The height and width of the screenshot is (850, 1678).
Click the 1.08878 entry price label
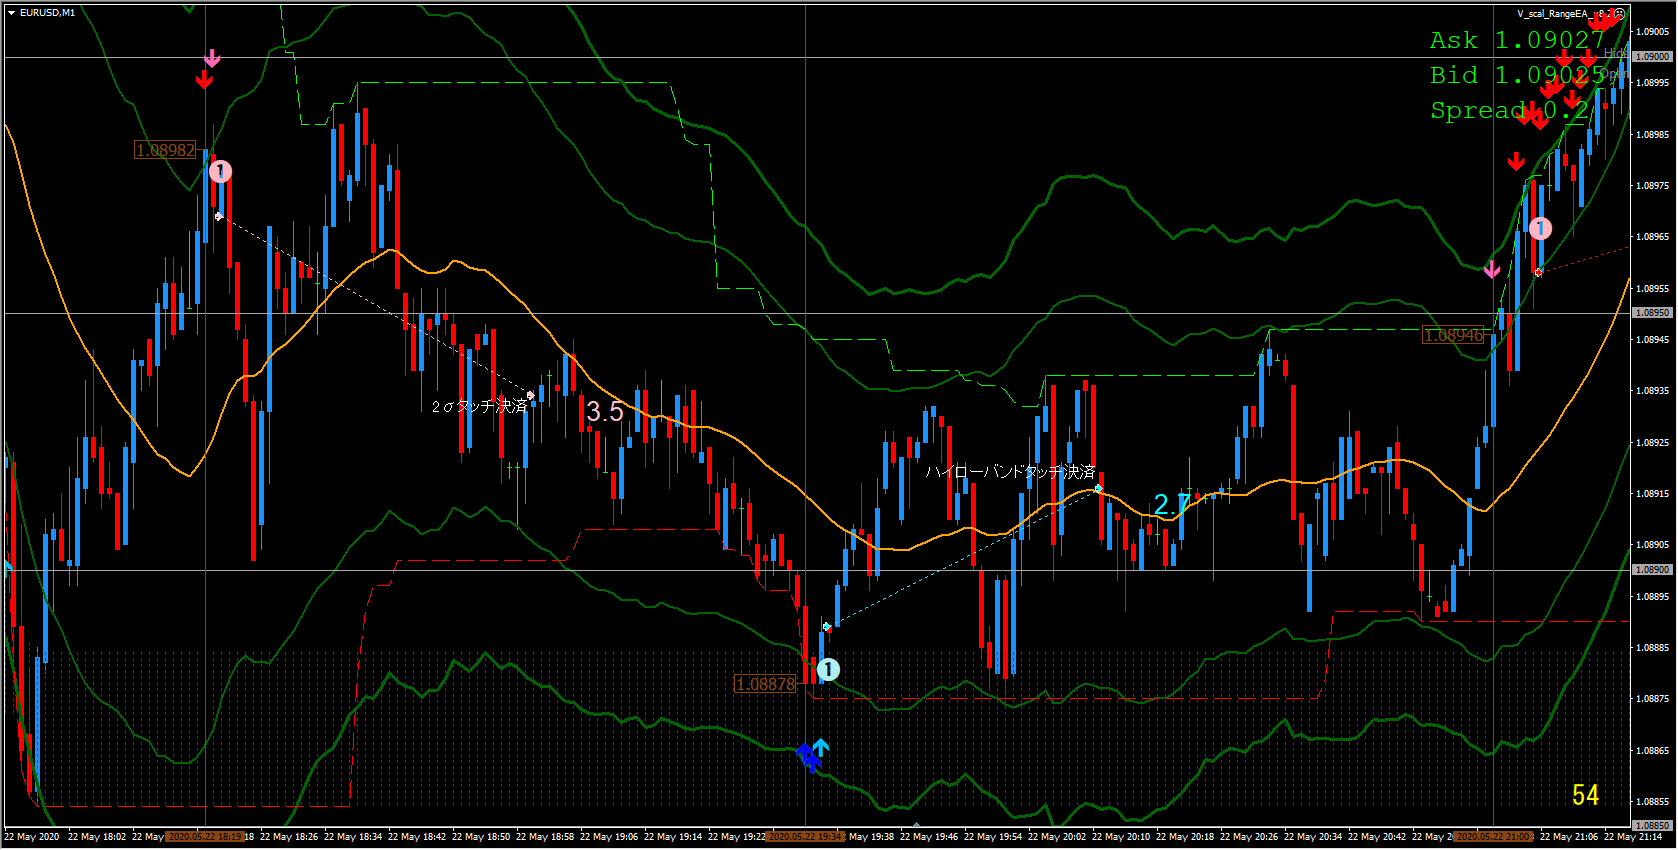[766, 684]
